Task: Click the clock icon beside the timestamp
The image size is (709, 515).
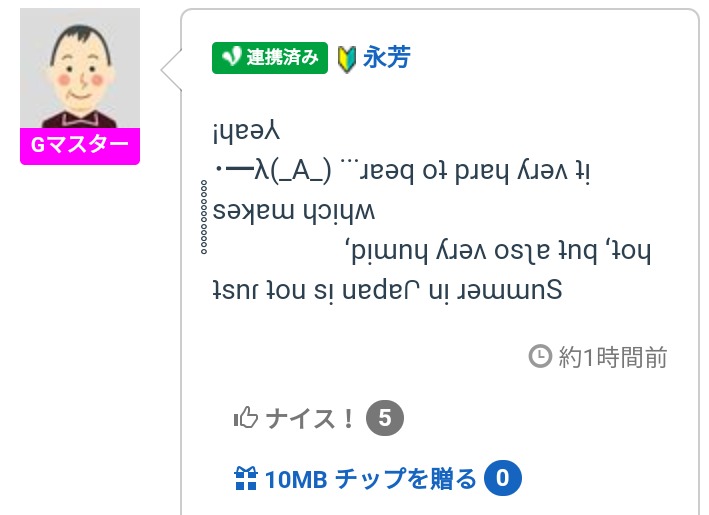Action: (x=539, y=356)
